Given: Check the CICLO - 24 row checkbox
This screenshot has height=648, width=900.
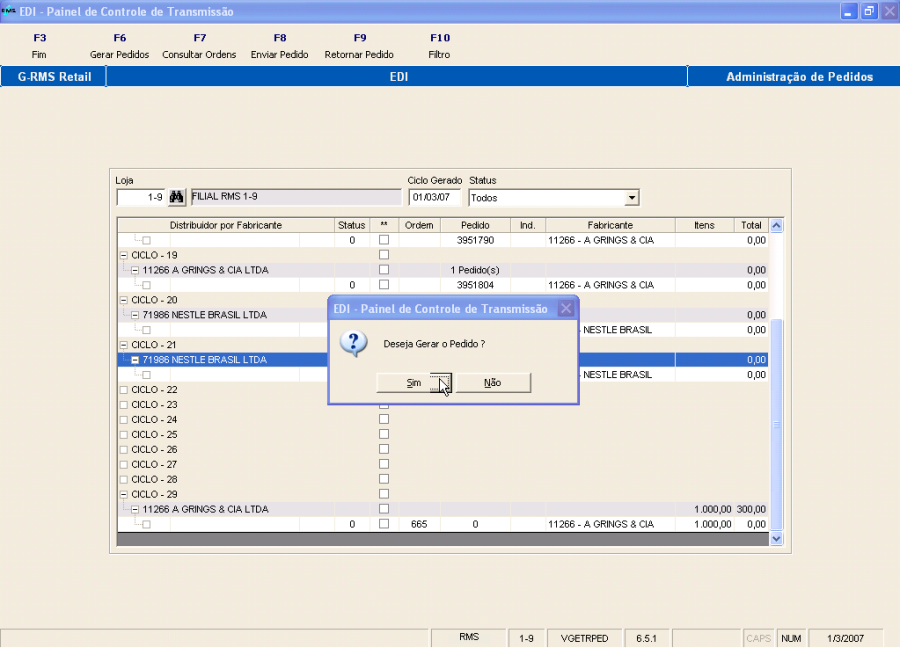Looking at the screenshot, I should click(384, 420).
